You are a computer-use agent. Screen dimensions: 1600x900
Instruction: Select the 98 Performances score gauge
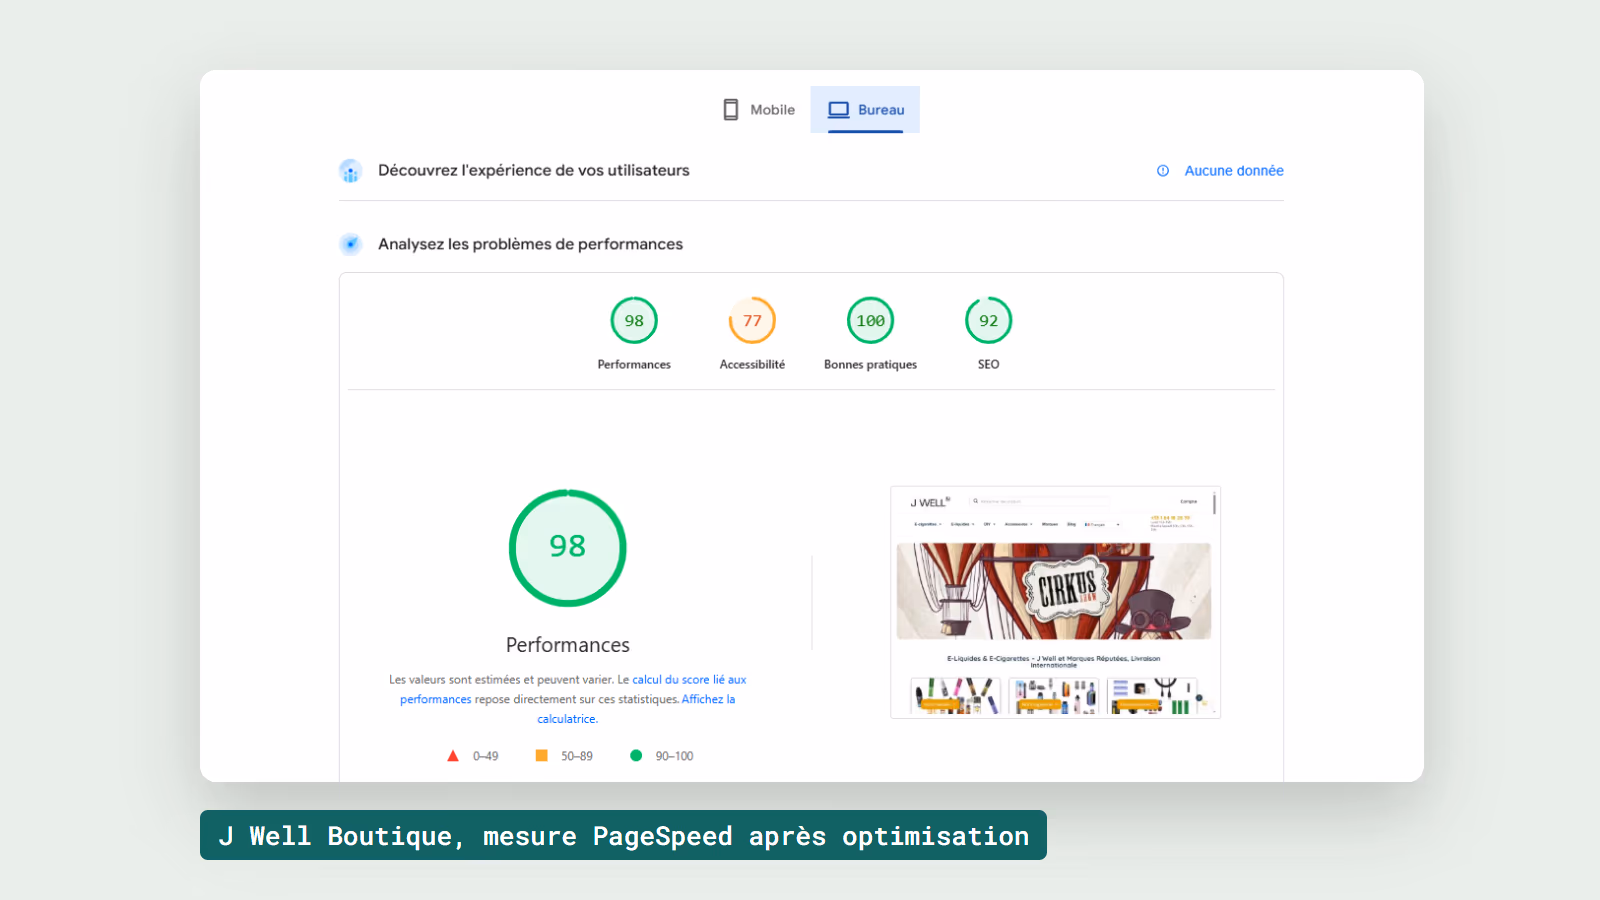click(x=634, y=321)
